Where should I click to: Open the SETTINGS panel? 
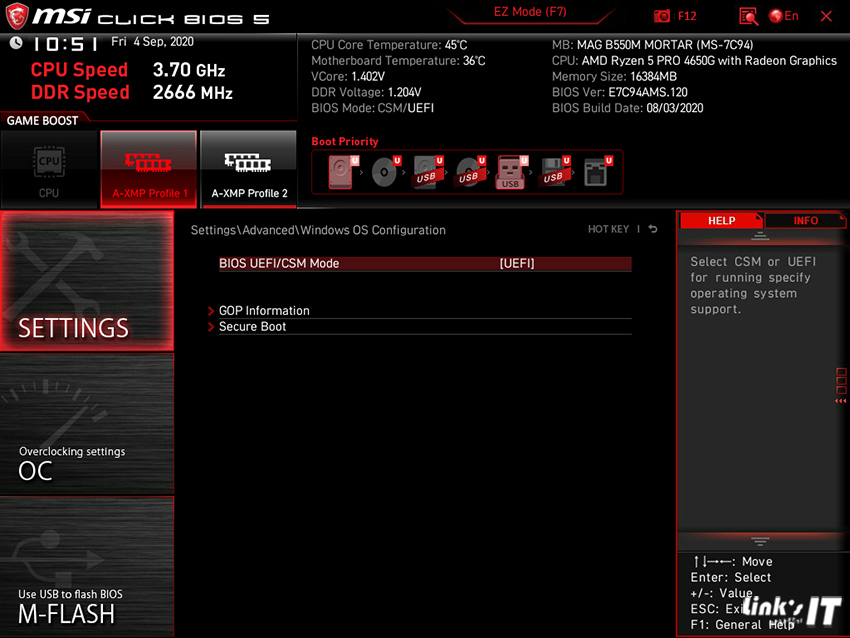pos(87,281)
